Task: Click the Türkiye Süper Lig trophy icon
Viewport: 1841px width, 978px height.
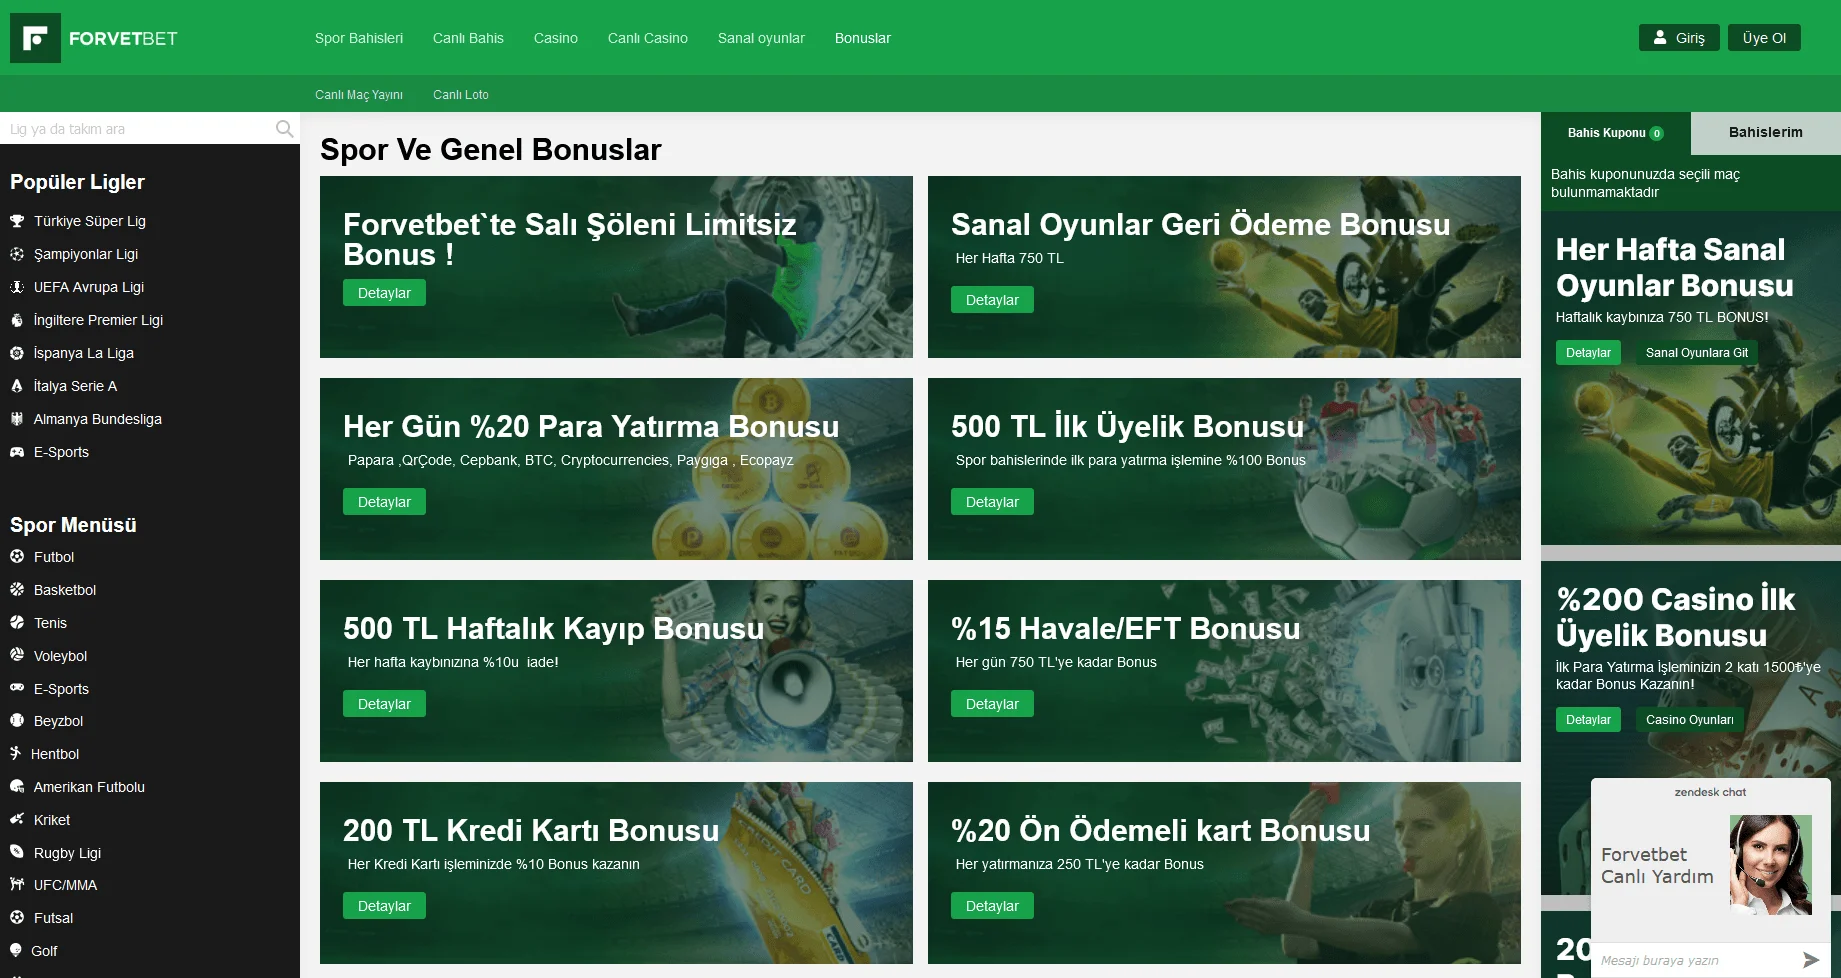Action: (17, 221)
